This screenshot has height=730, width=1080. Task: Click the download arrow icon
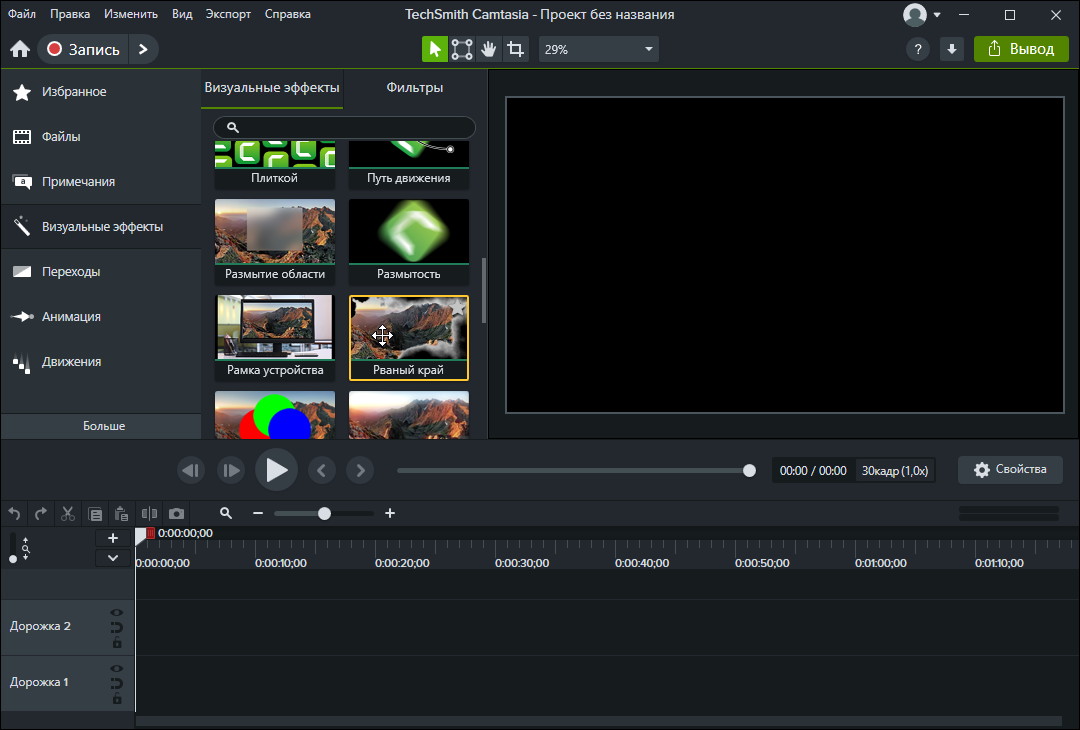pos(952,49)
